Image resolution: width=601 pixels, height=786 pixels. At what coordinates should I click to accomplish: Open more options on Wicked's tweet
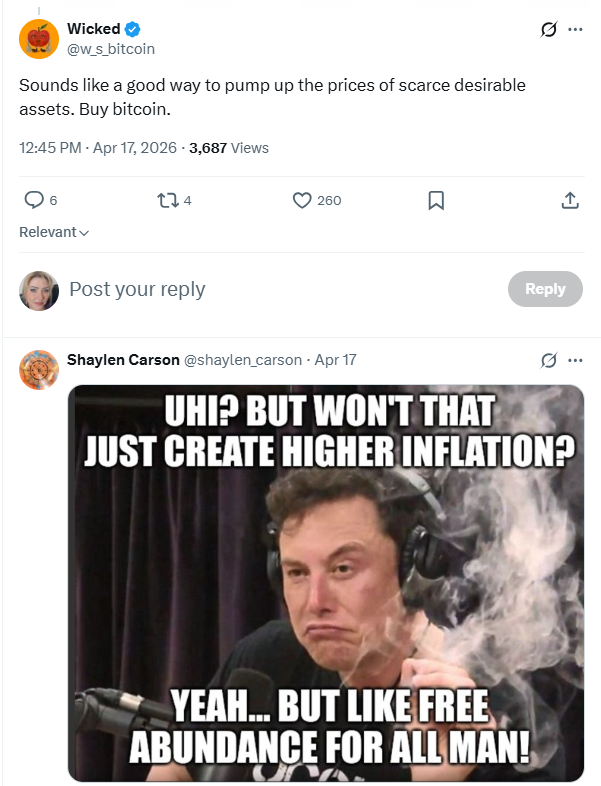pyautogui.click(x=575, y=30)
